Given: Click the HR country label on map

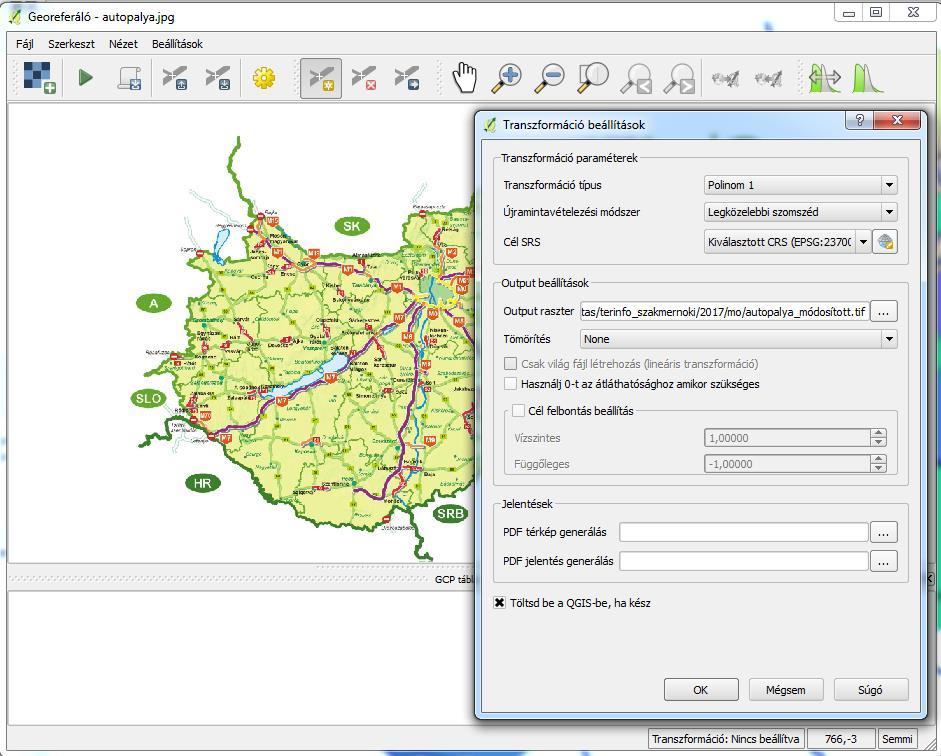Looking at the screenshot, I should 202,483.
